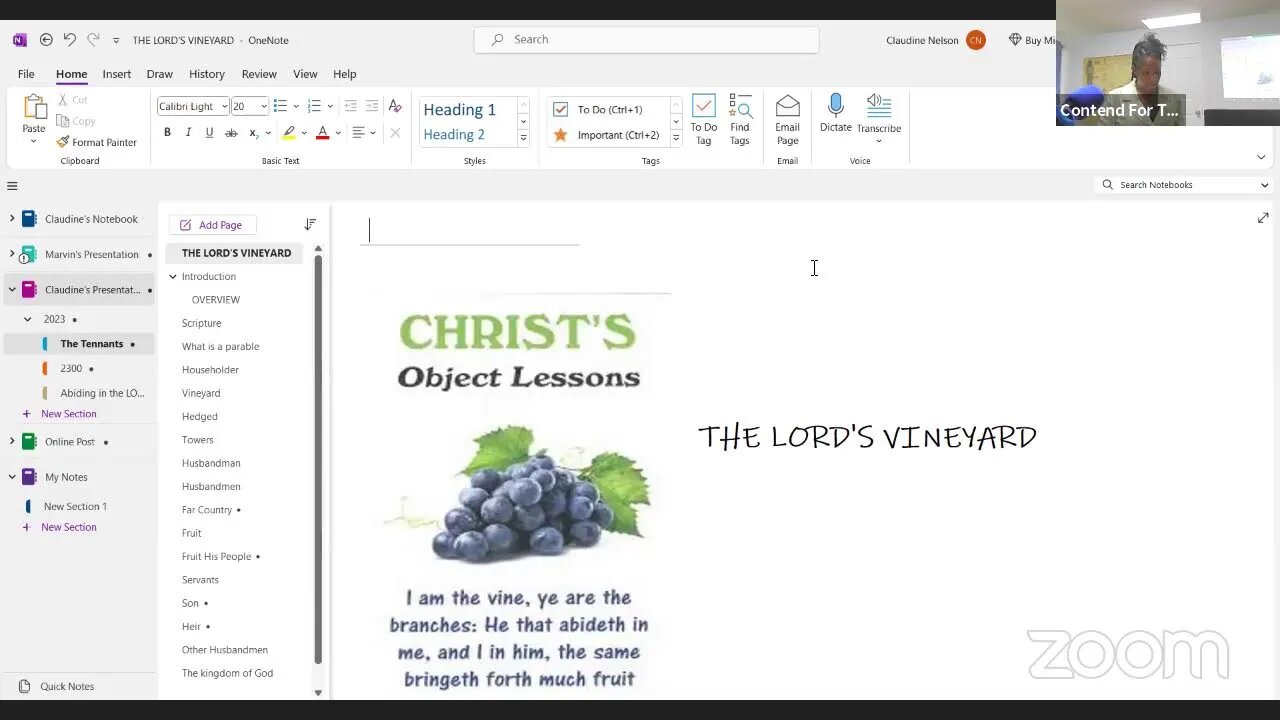Screen dimensions: 1280x720
Task: Click the Transcribe button
Action: [x=879, y=118]
